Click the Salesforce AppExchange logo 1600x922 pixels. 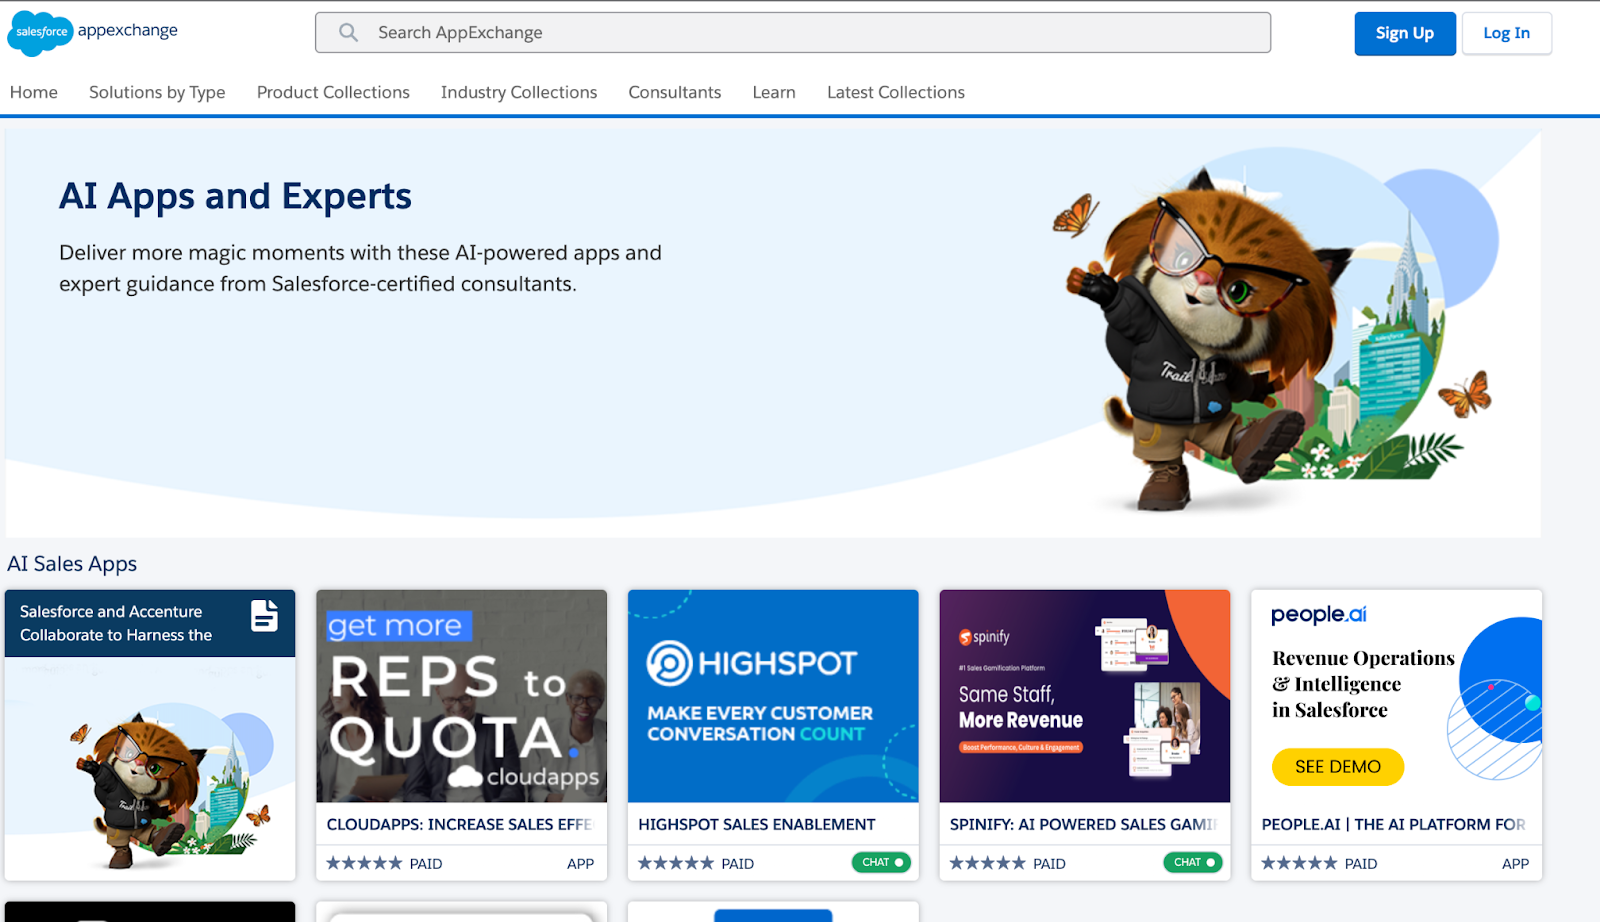[x=92, y=32]
